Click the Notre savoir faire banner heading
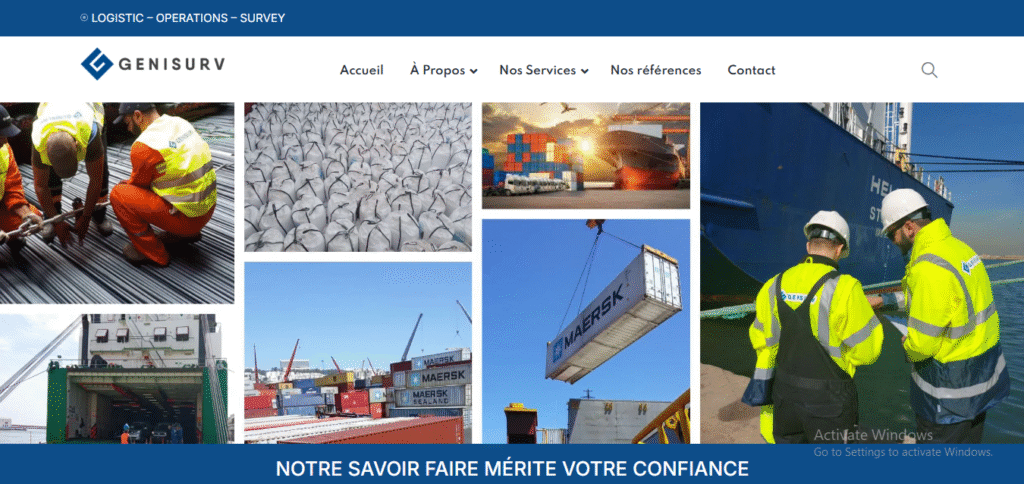The image size is (1024, 484). coord(512,468)
